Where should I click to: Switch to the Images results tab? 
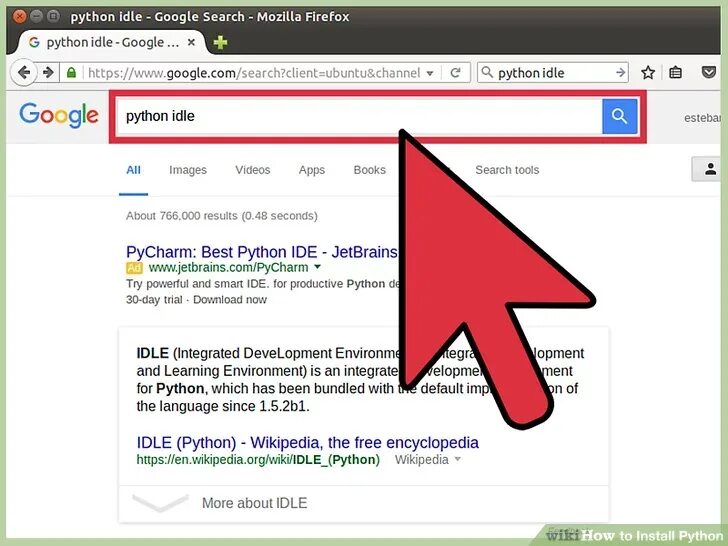pyautogui.click(x=188, y=170)
